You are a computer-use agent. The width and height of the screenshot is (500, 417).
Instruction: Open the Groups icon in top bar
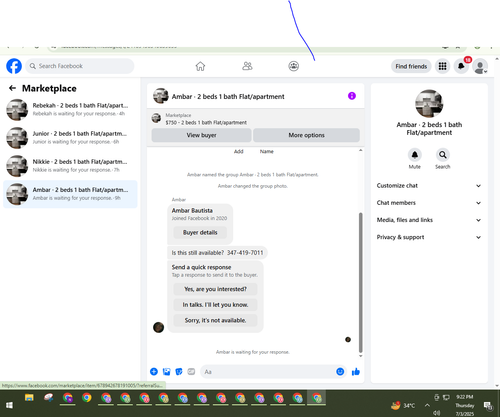click(x=293, y=66)
